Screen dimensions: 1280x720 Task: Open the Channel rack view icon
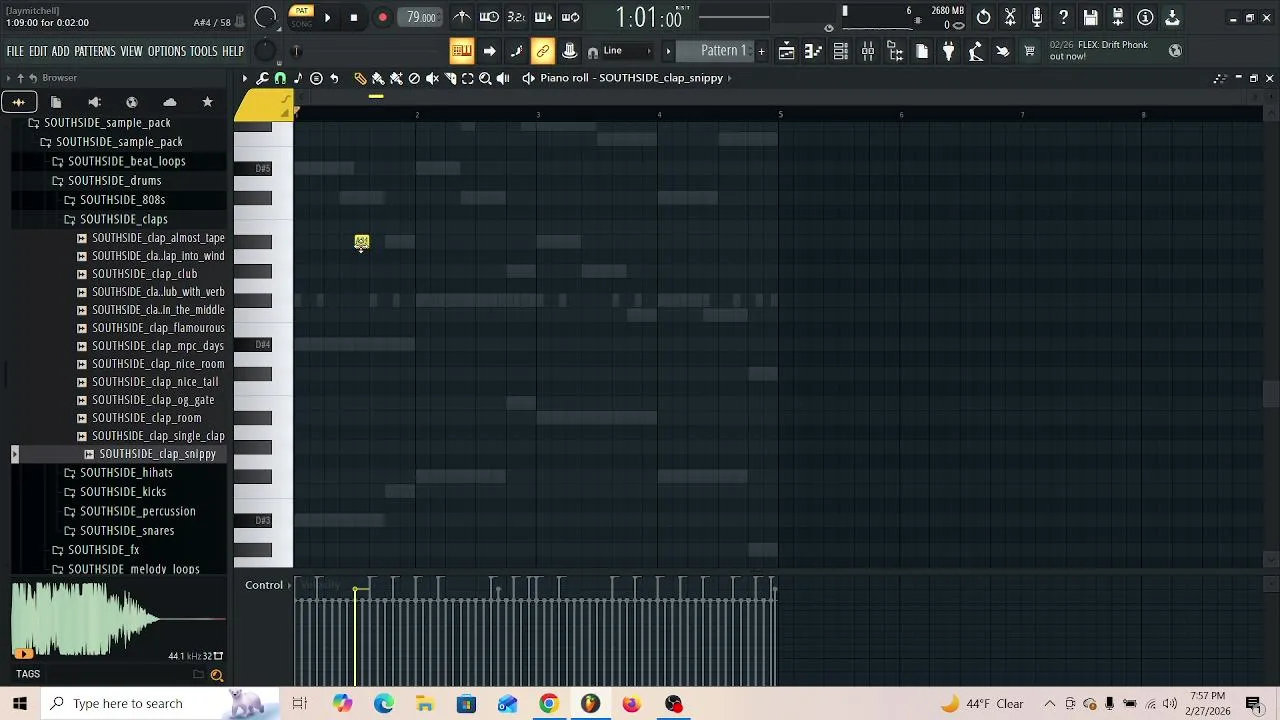coord(841,51)
